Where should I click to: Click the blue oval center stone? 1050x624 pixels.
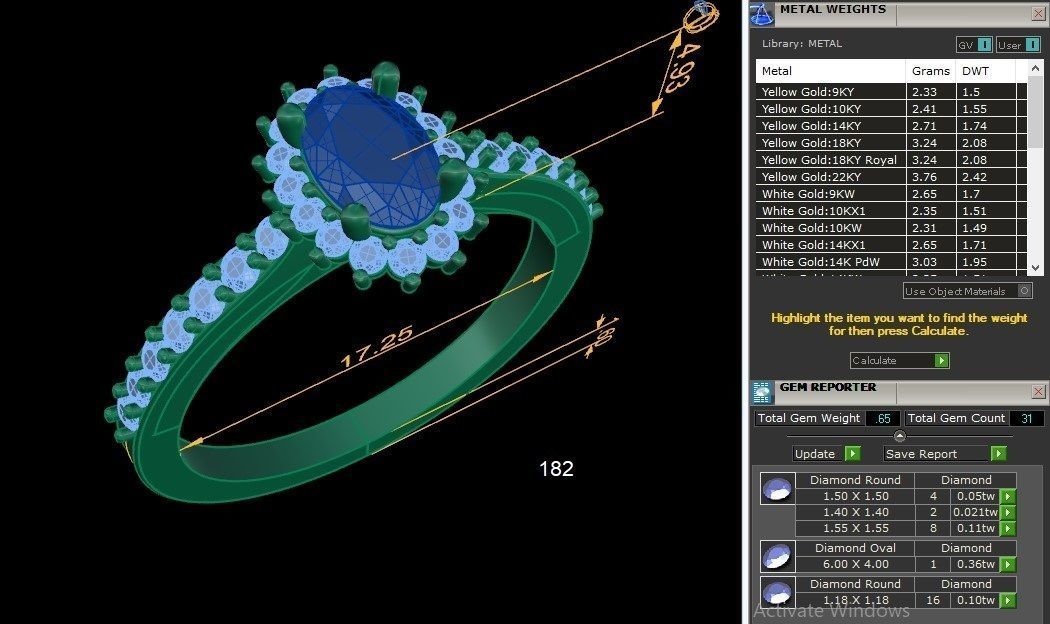pos(372,157)
